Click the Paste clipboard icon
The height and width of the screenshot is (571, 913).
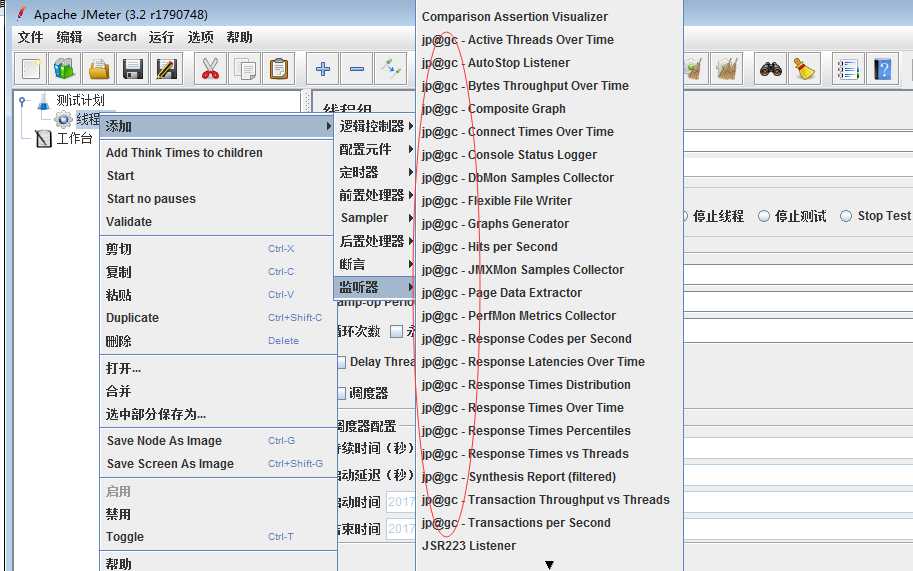pos(279,69)
